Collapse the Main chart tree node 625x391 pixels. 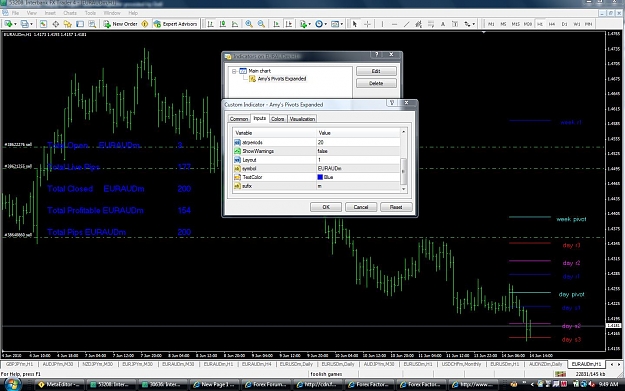[234, 71]
